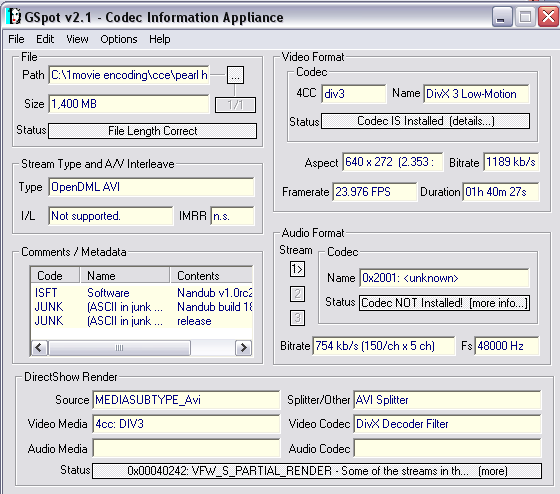This screenshot has width=560, height=494.
Task: Click the VFW_S_PARTIAL_RENDER status (more) button
Action: click(317, 471)
